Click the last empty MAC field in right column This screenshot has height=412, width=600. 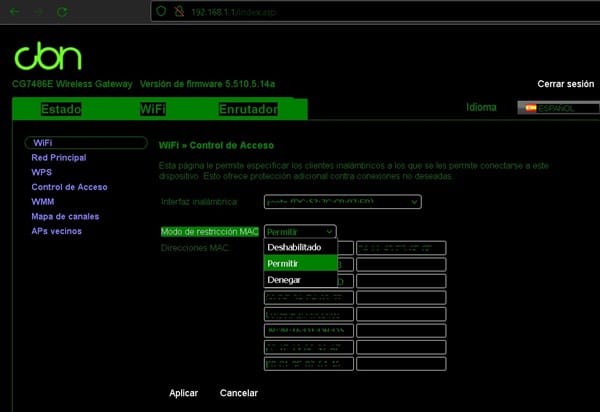[401, 364]
